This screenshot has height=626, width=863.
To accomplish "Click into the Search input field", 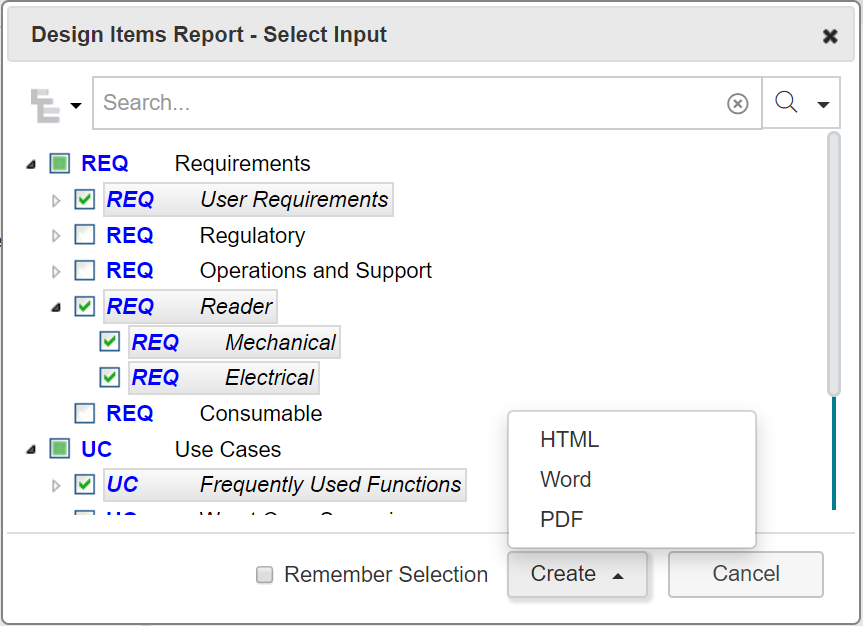I will tap(427, 104).
